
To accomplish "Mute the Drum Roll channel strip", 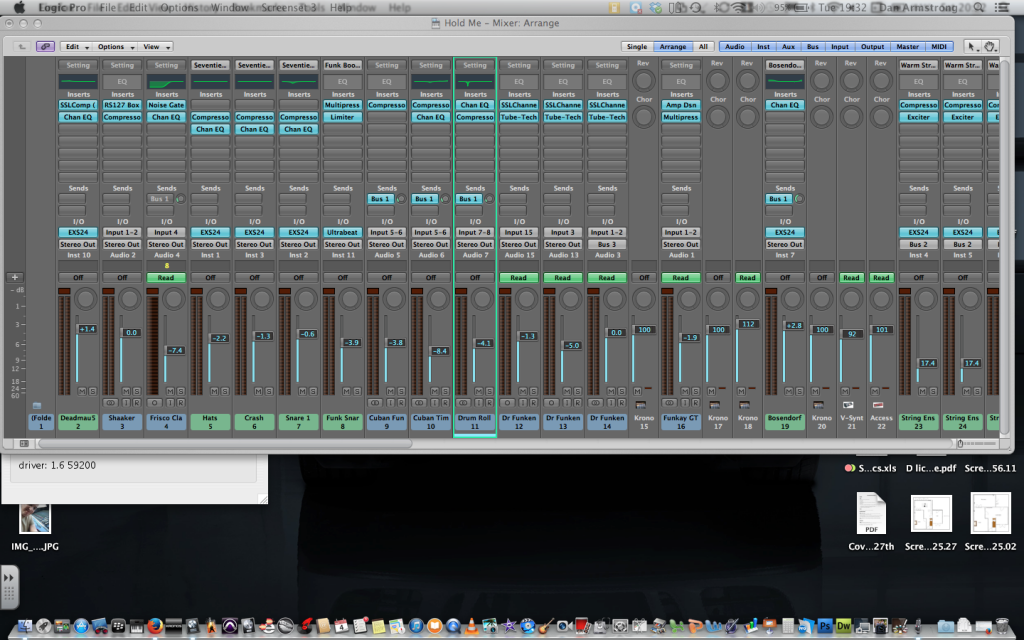I will 479,391.
